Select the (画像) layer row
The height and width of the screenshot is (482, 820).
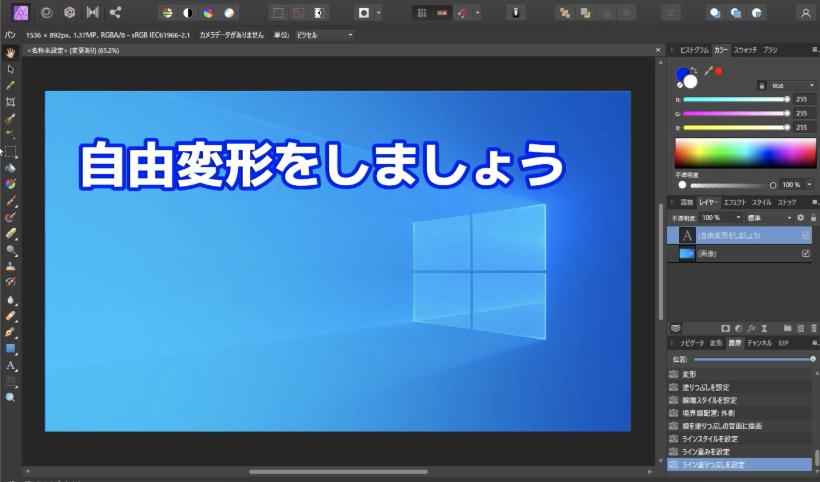739,254
